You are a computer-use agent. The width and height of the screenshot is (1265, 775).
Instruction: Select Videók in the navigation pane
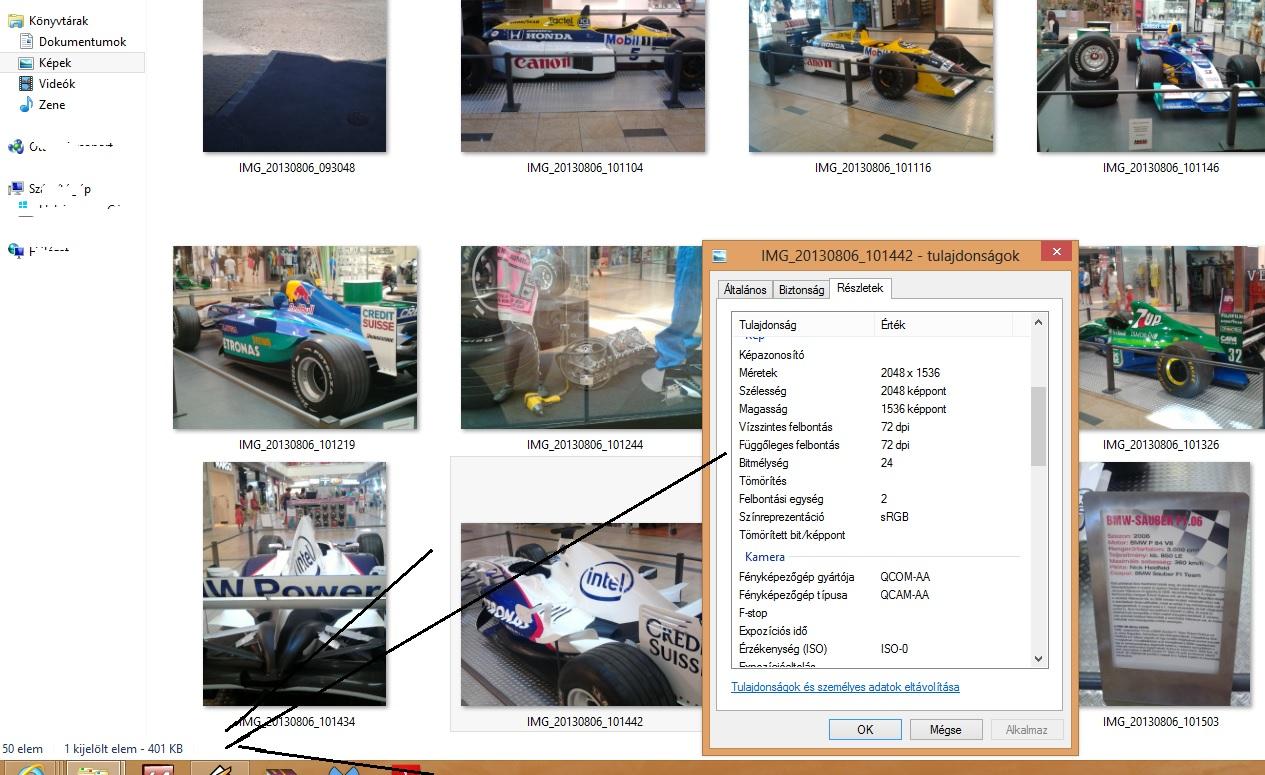[x=57, y=84]
